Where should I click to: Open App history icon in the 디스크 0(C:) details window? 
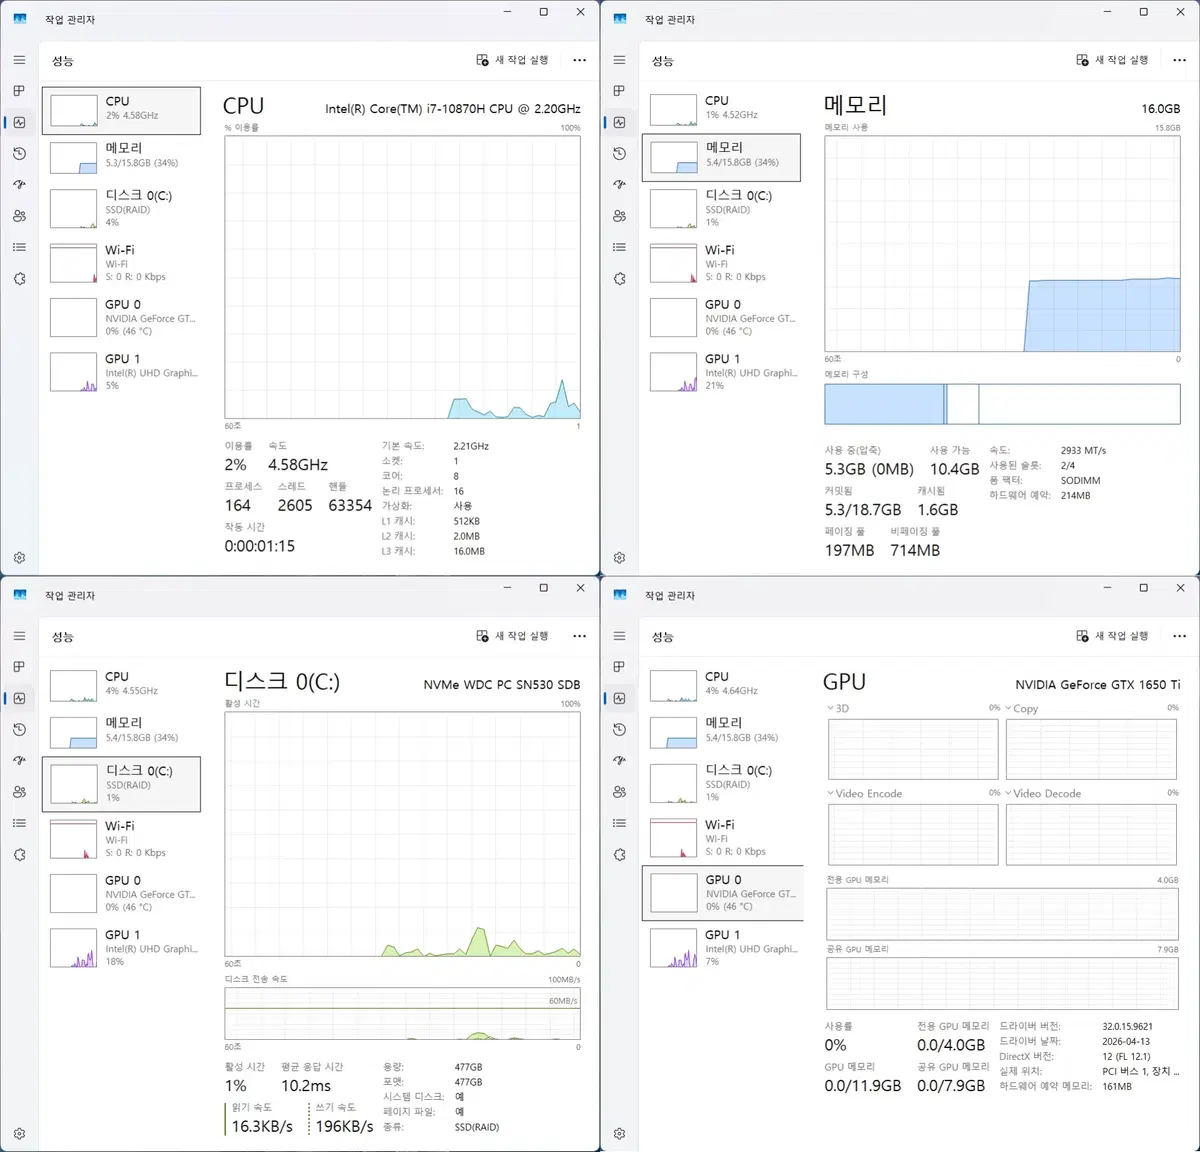[x=19, y=730]
